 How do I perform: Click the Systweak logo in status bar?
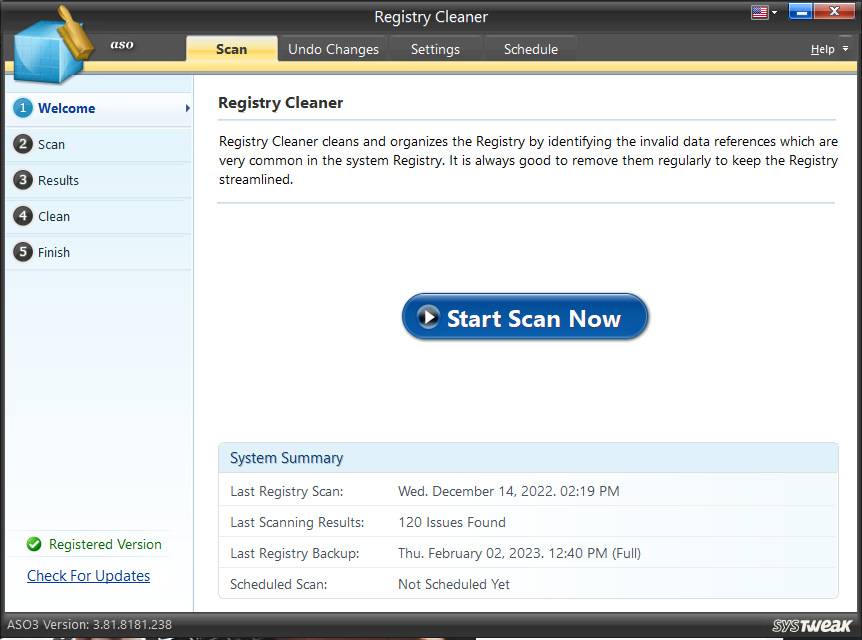(814, 624)
